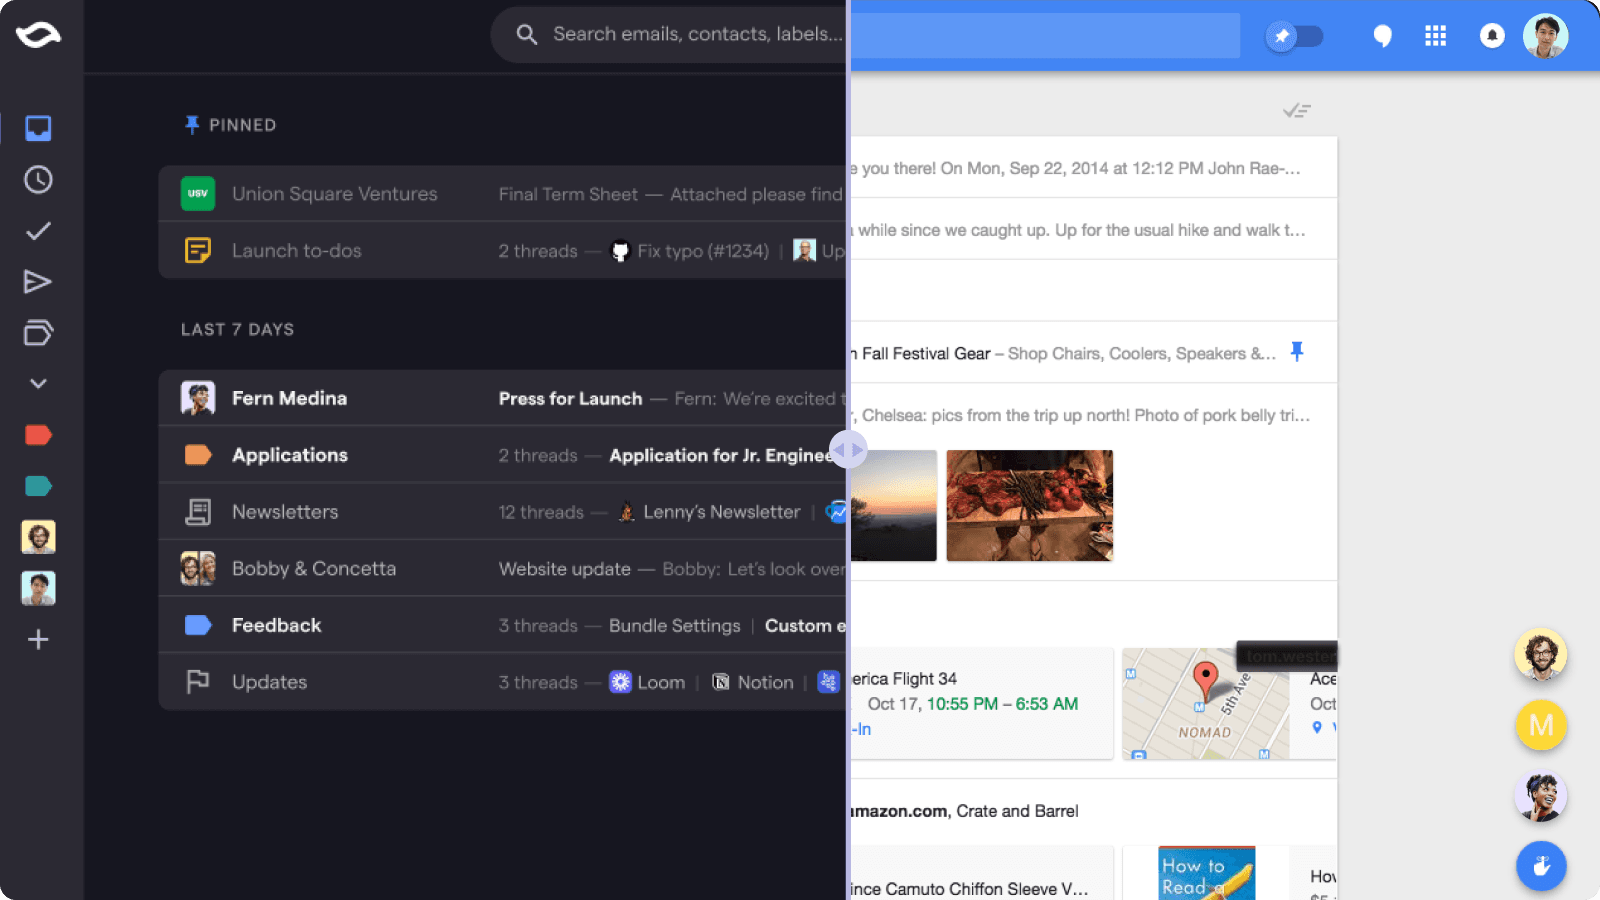This screenshot has height=900, width=1600.
Task: Click the add plus icon in sidebar
Action: 38,640
